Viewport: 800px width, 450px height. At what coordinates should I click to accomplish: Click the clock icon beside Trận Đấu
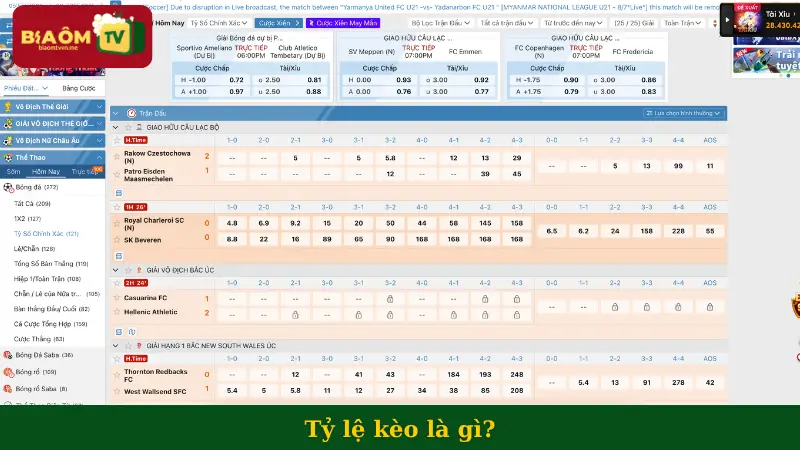point(131,113)
